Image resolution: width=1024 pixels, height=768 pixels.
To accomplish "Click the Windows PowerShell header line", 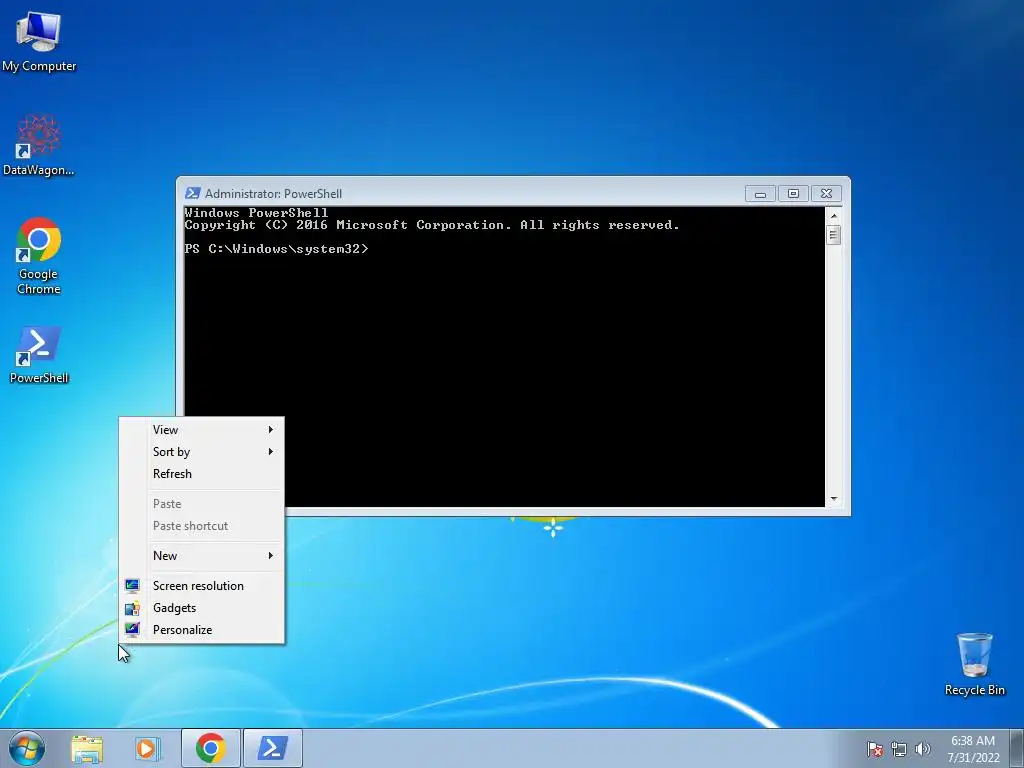I will [x=256, y=213].
